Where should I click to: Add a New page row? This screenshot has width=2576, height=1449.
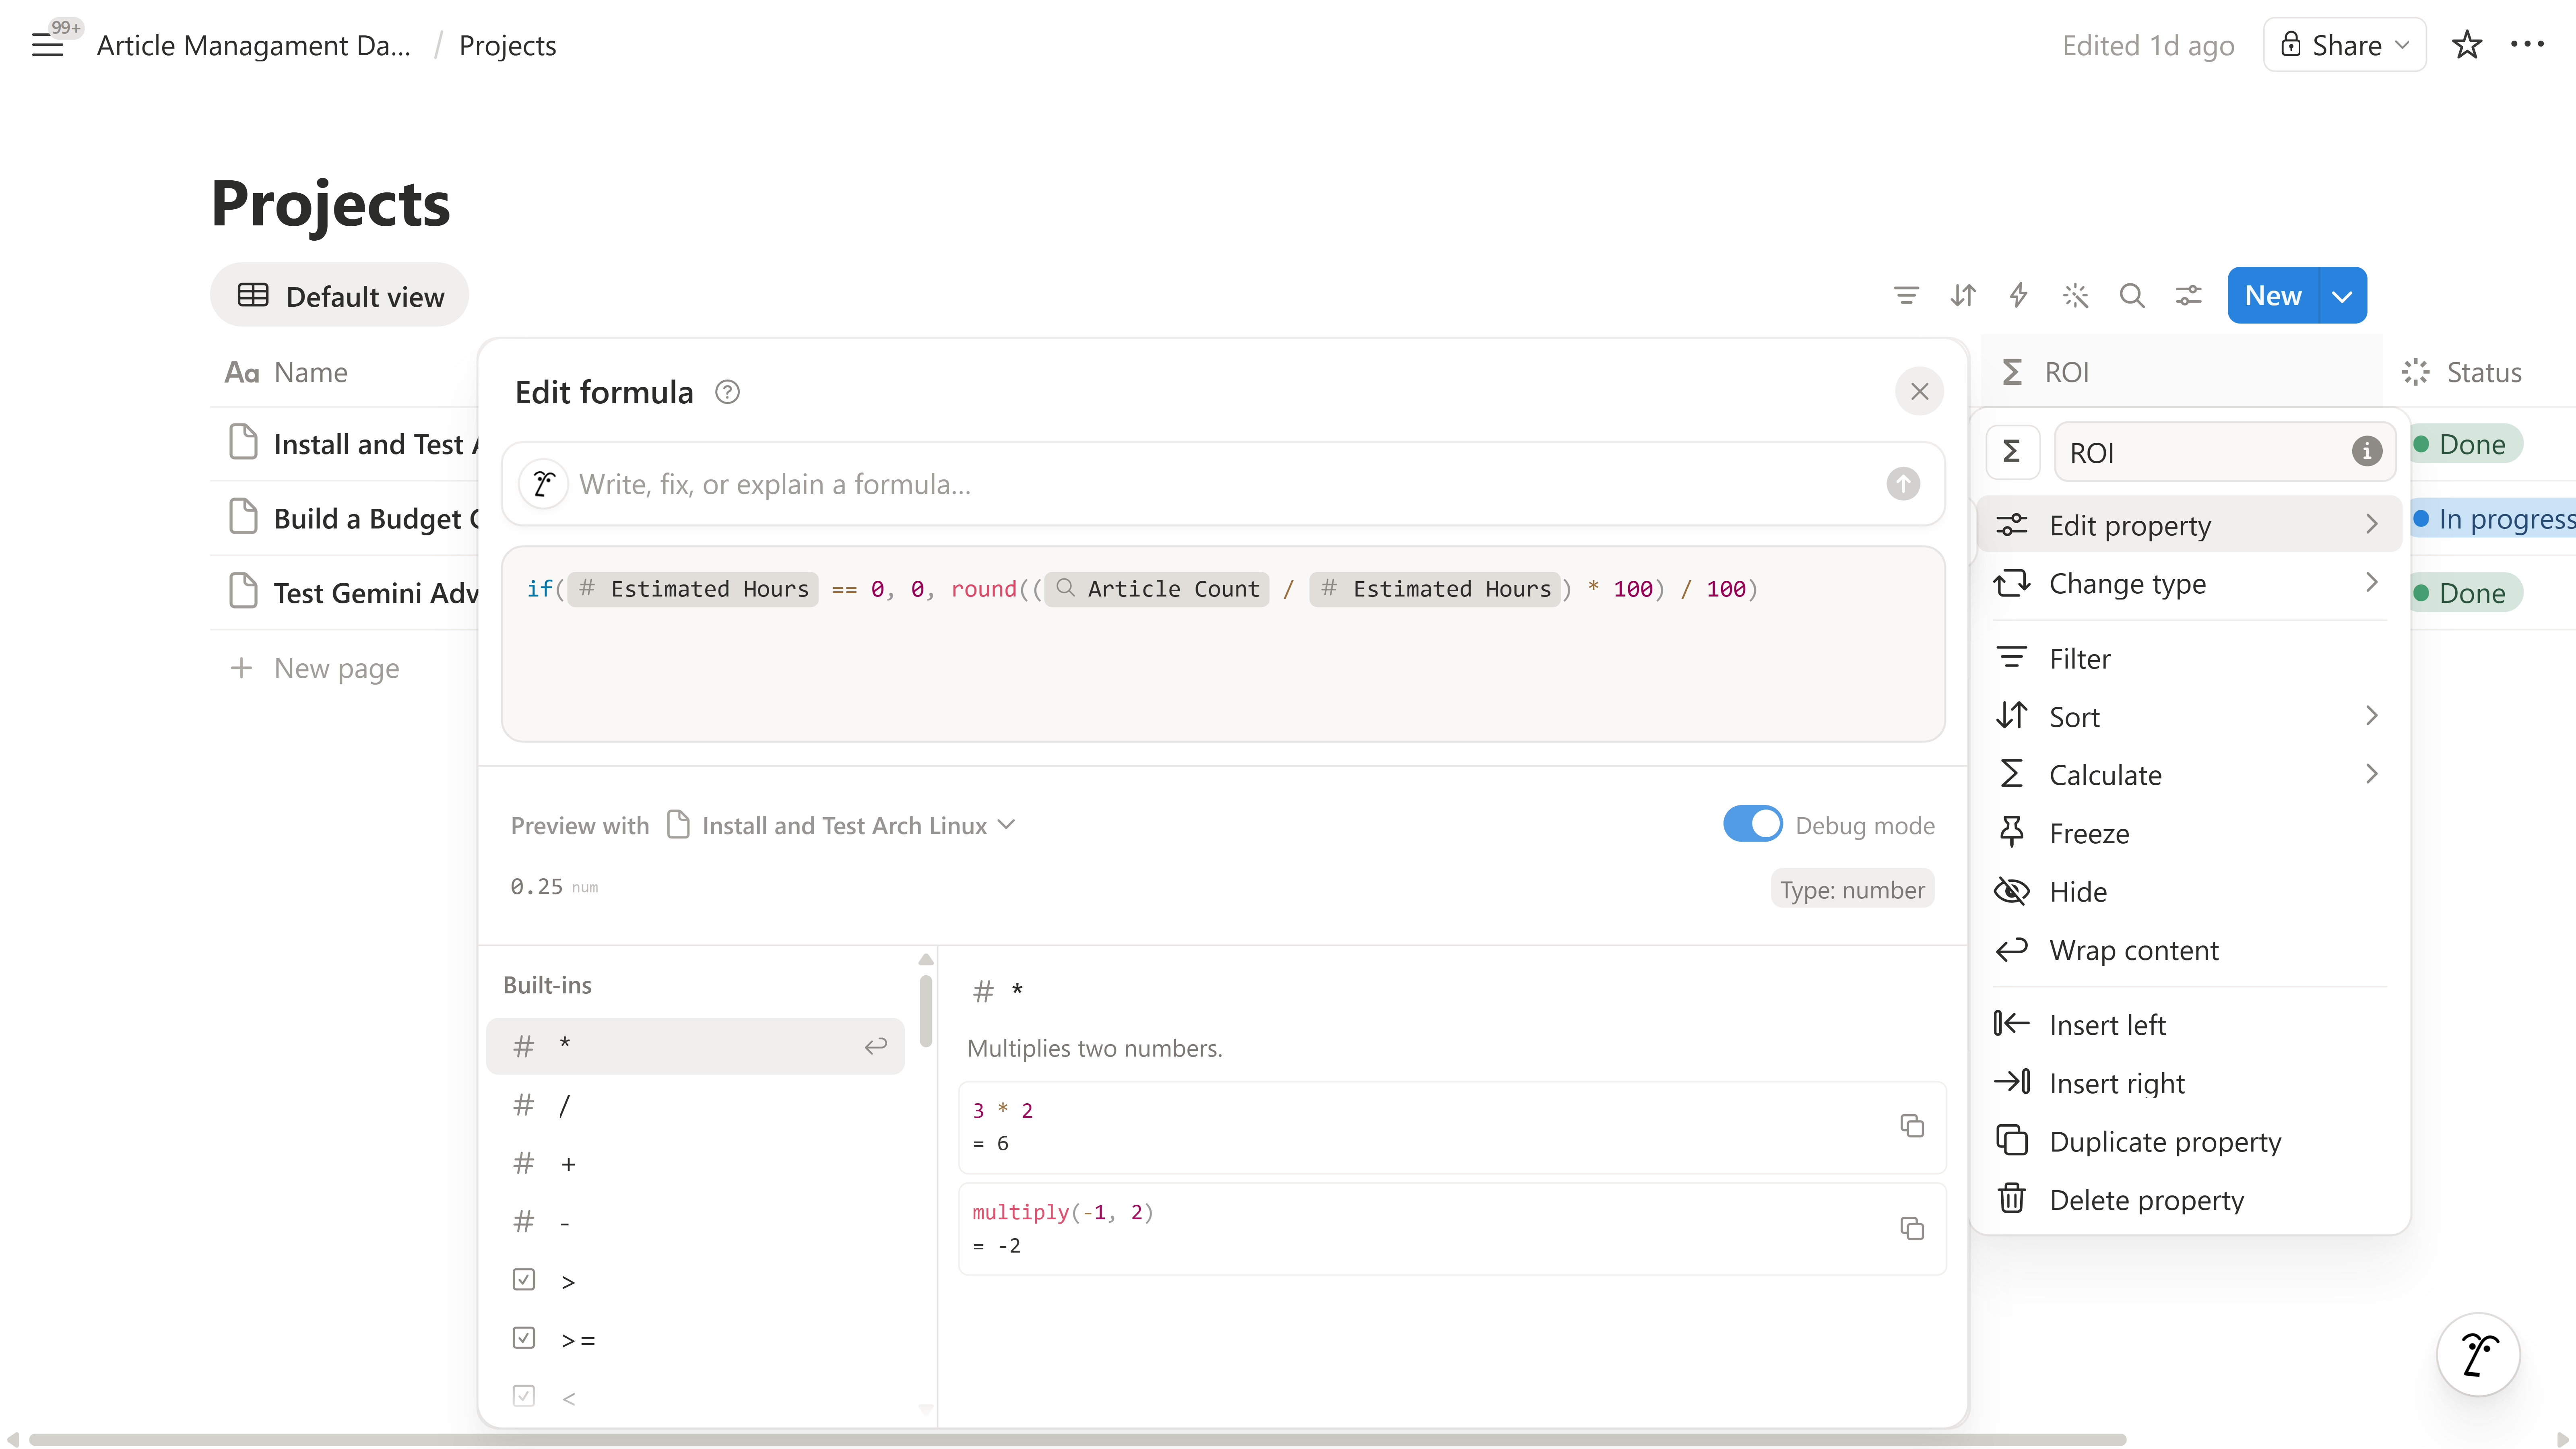[315, 668]
